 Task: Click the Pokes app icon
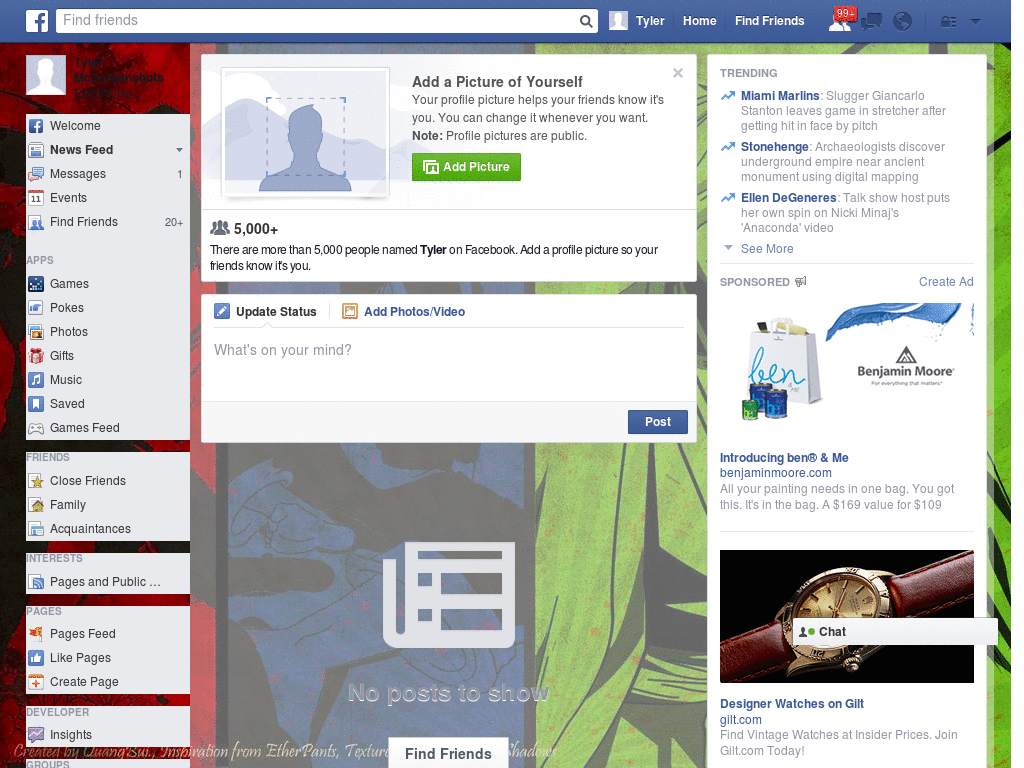click(x=36, y=308)
